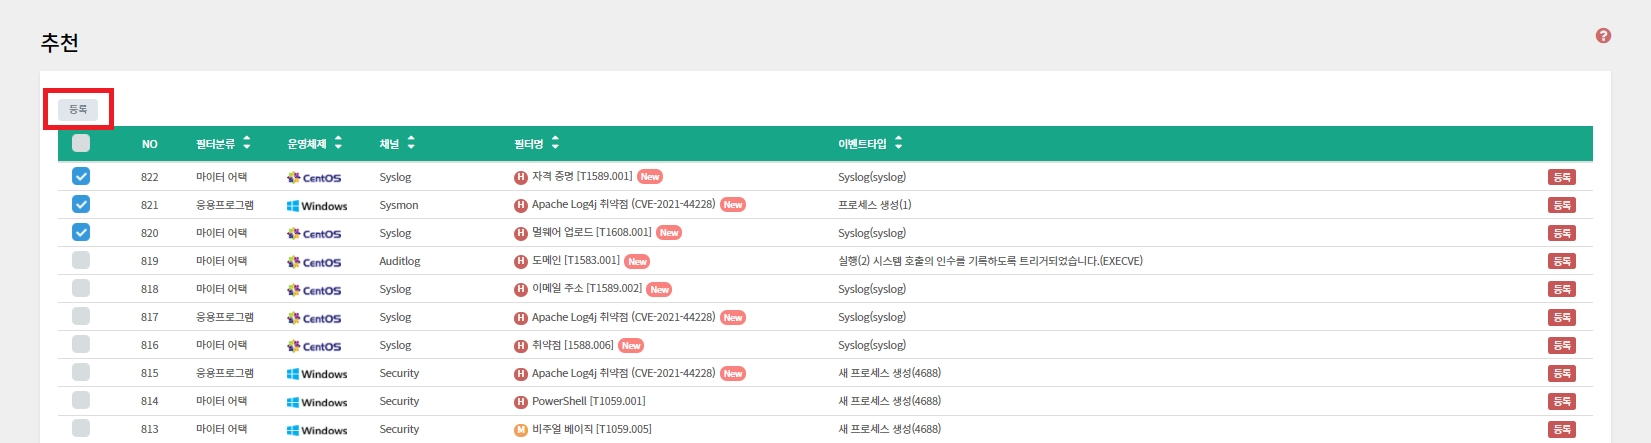Sort by 이벤트타입 column arrows

pos(898,143)
